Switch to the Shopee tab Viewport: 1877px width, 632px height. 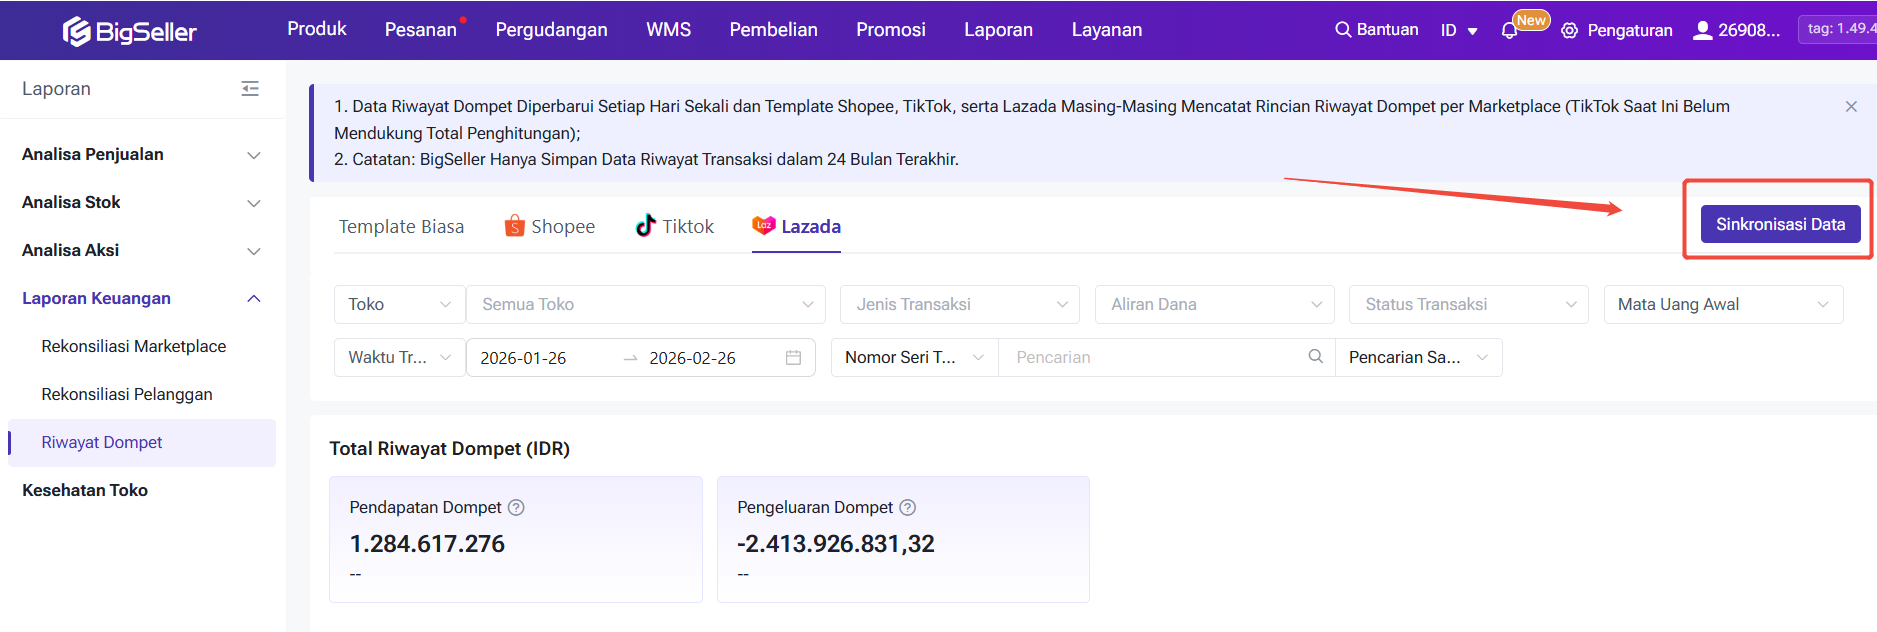[x=550, y=227]
